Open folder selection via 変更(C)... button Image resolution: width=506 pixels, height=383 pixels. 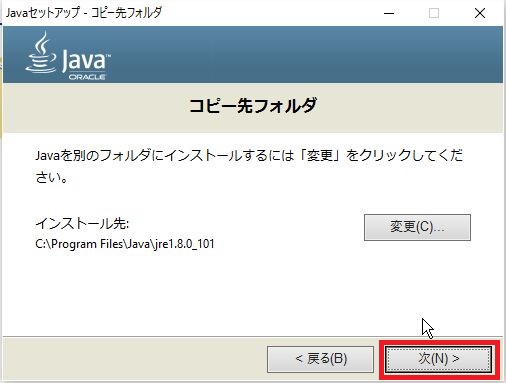417,227
